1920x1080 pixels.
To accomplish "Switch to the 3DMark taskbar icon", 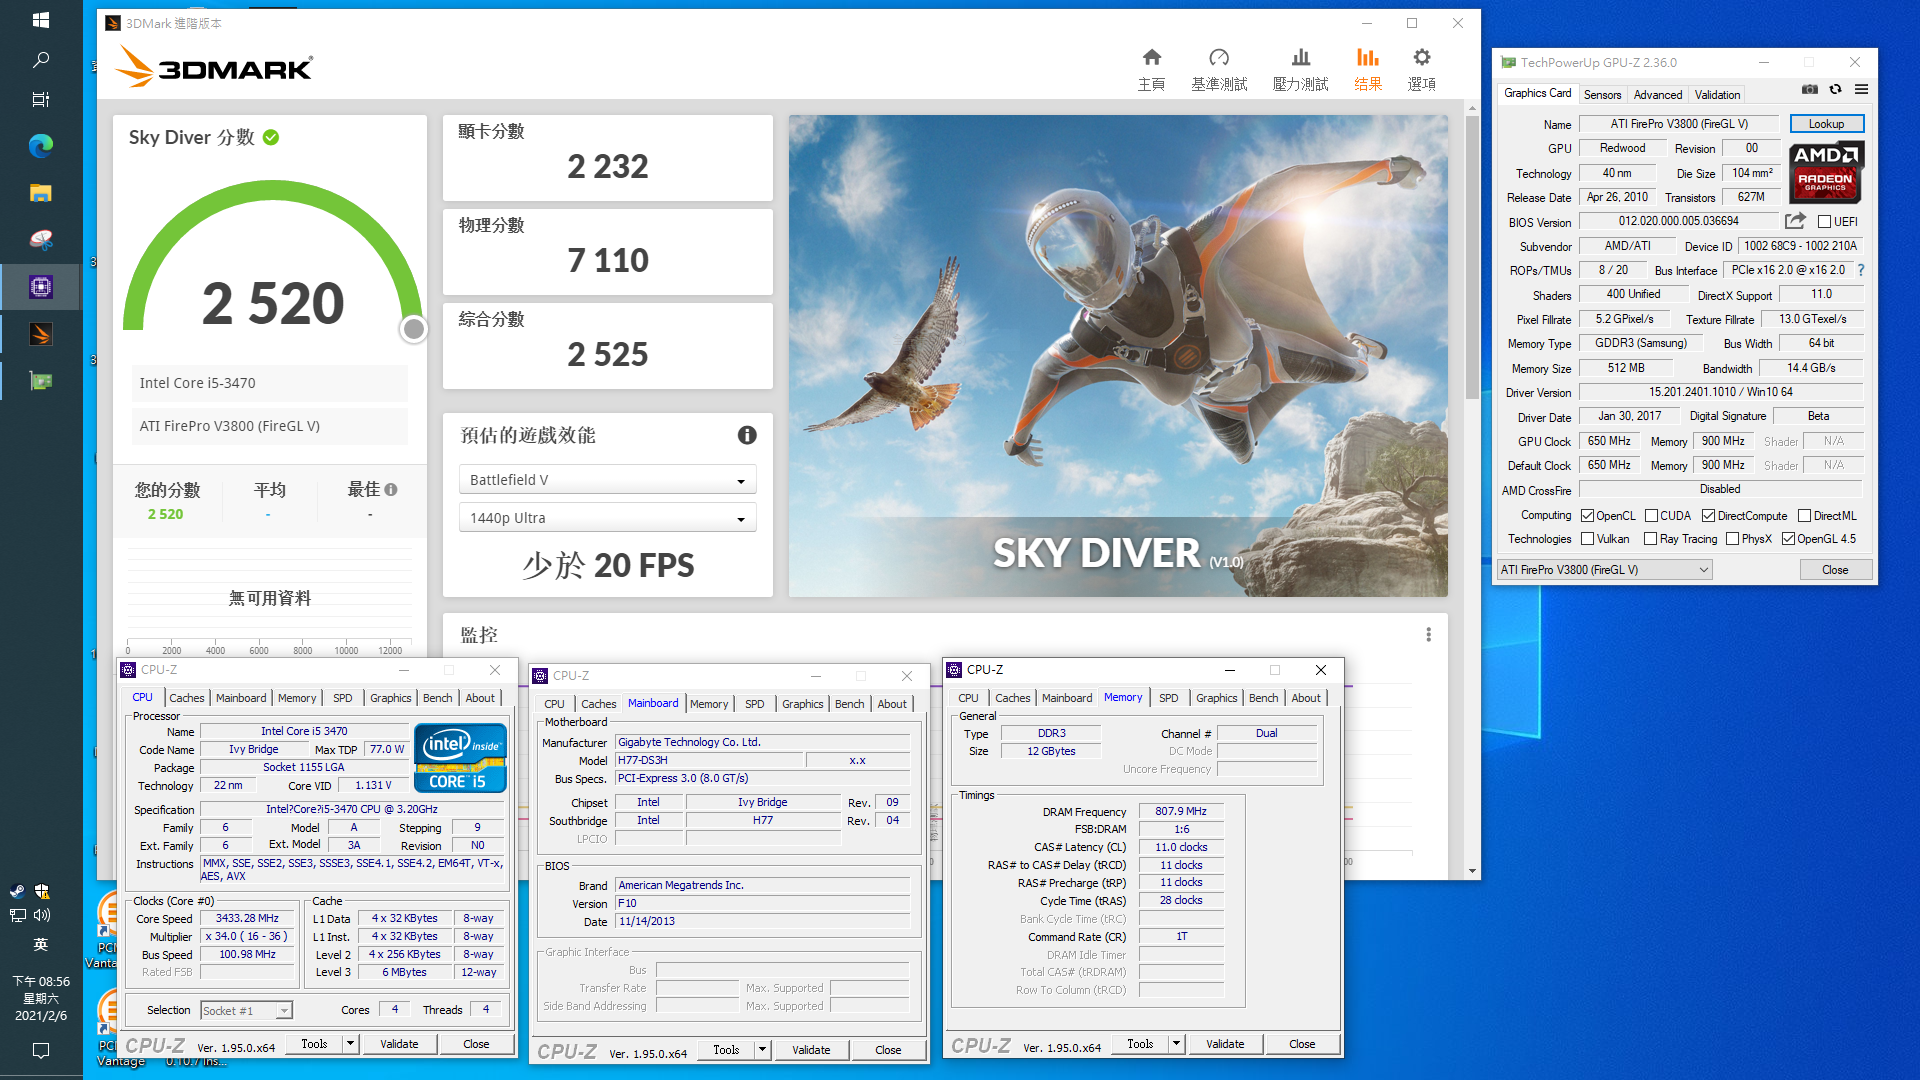I will click(x=41, y=334).
